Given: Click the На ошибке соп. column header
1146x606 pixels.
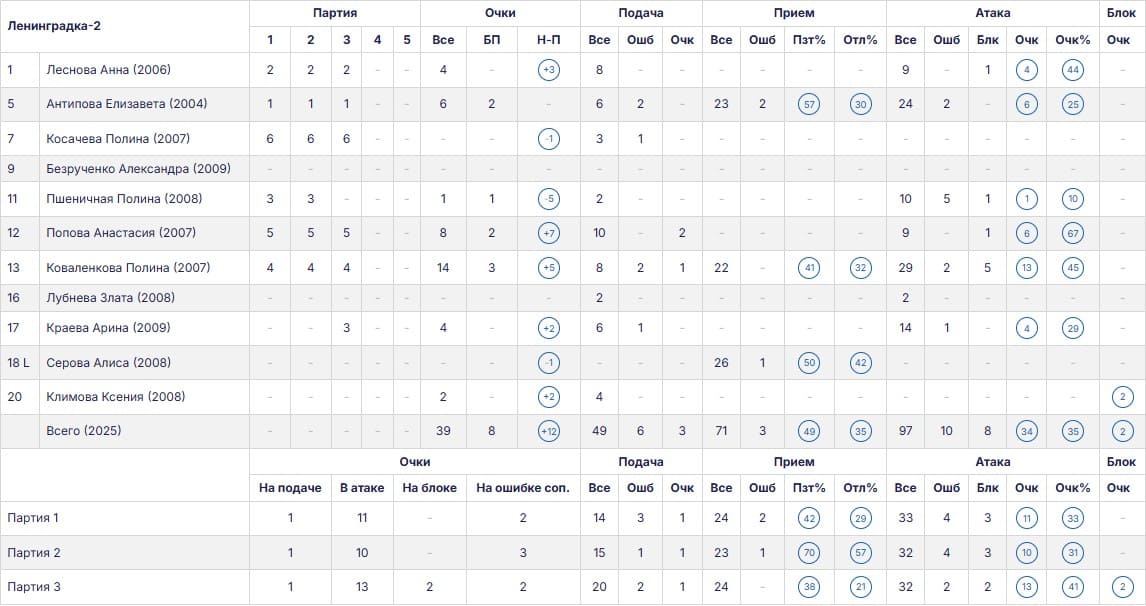Looking at the screenshot, I should point(523,488).
